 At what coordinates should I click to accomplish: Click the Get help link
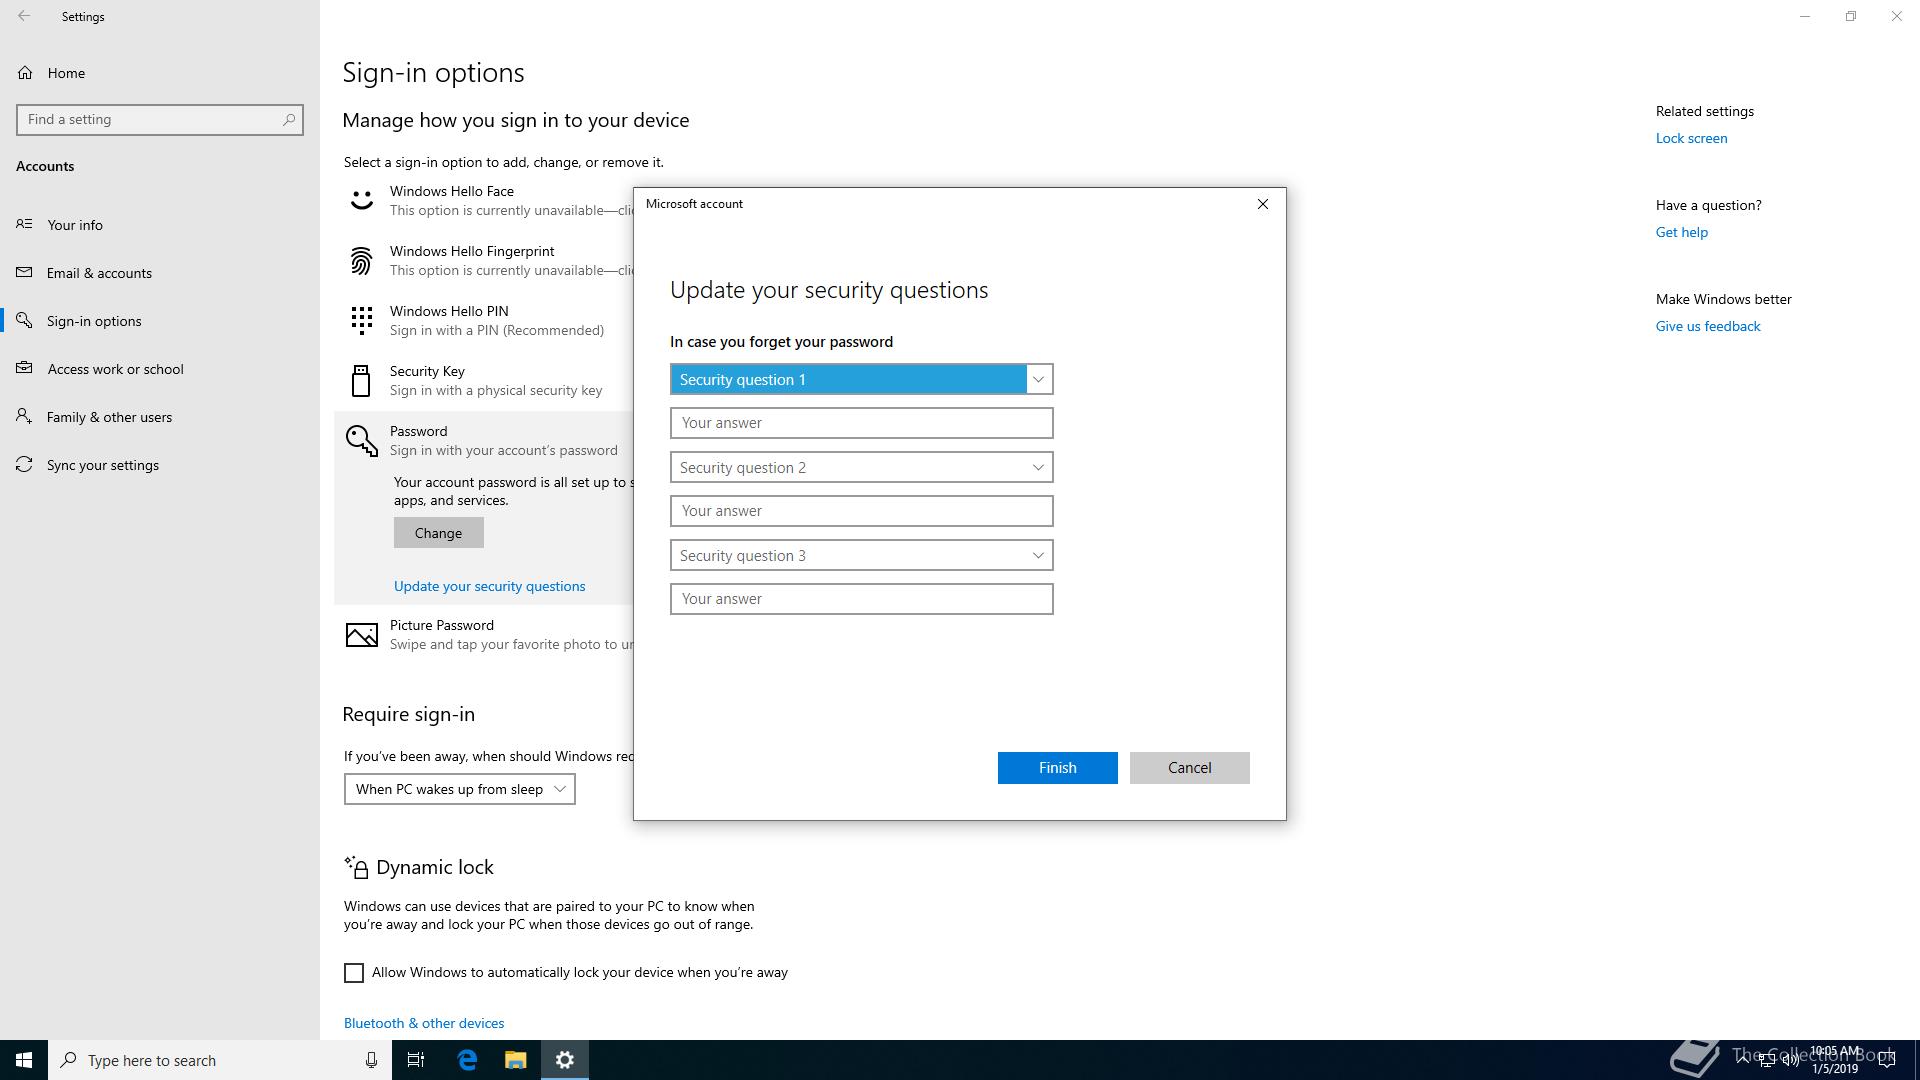(1681, 232)
